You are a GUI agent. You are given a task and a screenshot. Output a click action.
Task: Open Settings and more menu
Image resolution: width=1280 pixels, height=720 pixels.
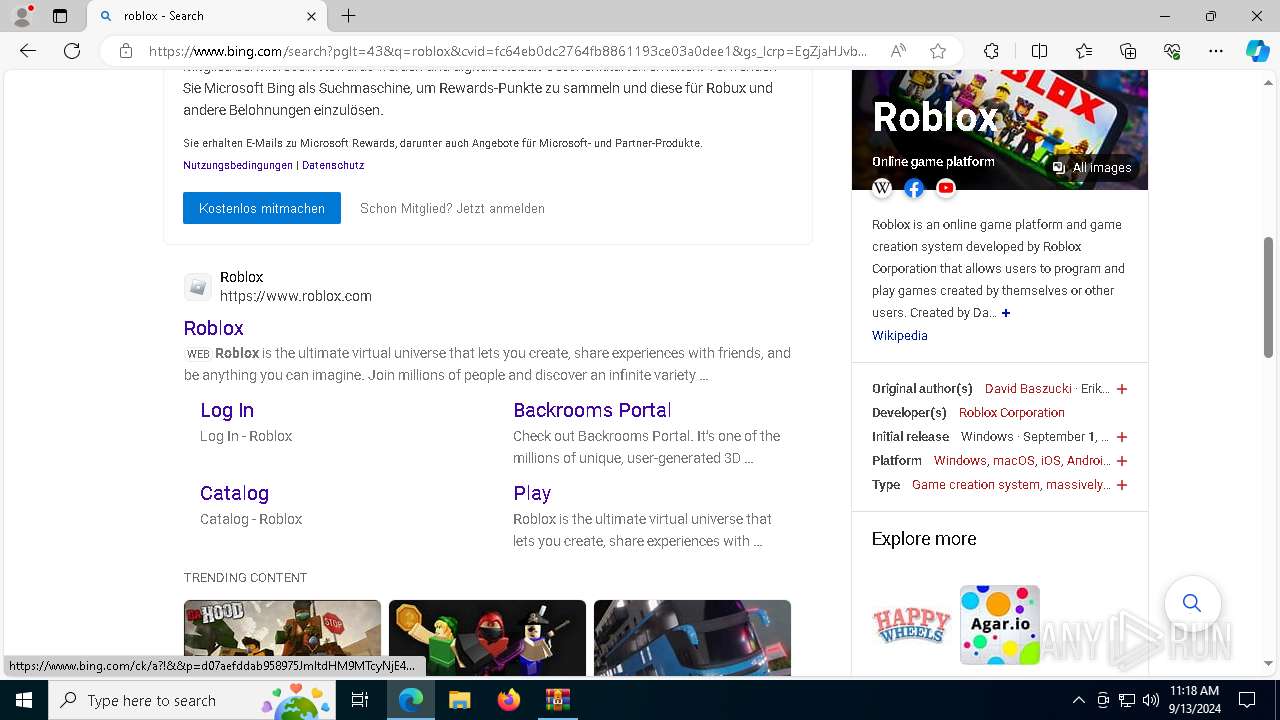[x=1216, y=51]
